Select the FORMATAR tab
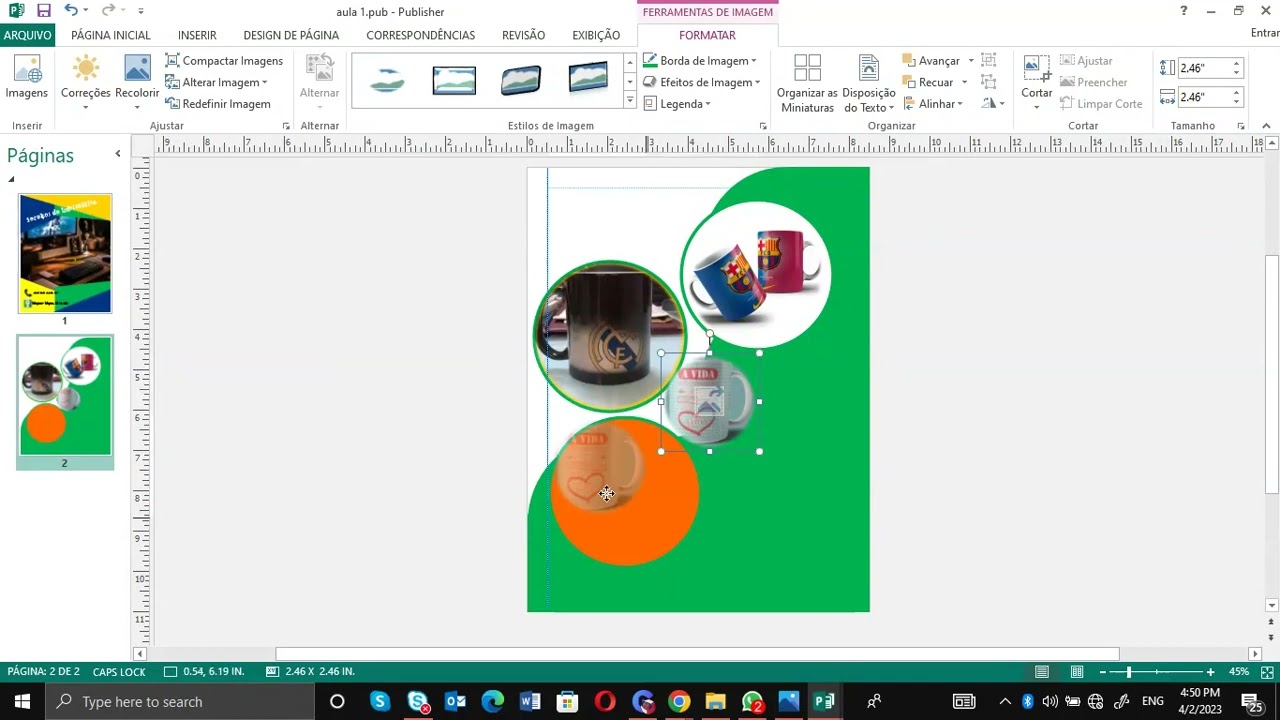The height and width of the screenshot is (720, 1280). coord(707,35)
